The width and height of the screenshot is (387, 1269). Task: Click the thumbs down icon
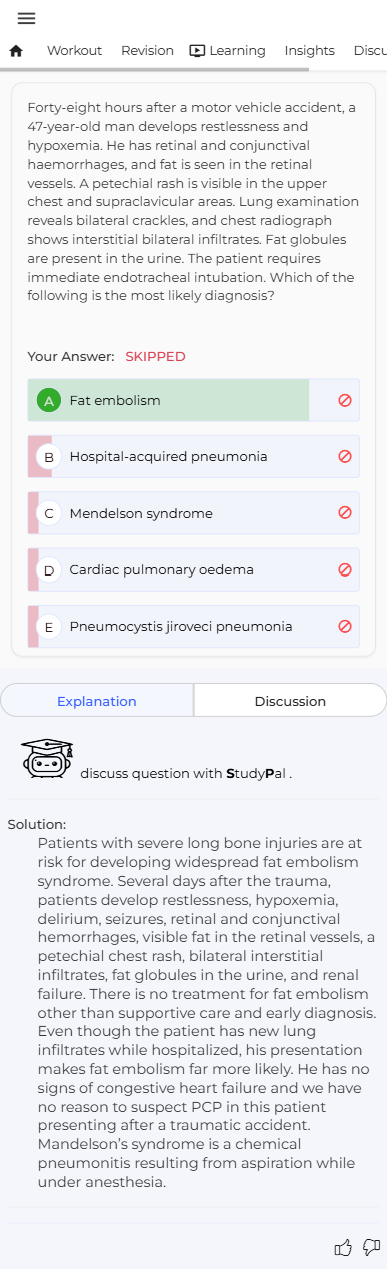(x=371, y=1247)
